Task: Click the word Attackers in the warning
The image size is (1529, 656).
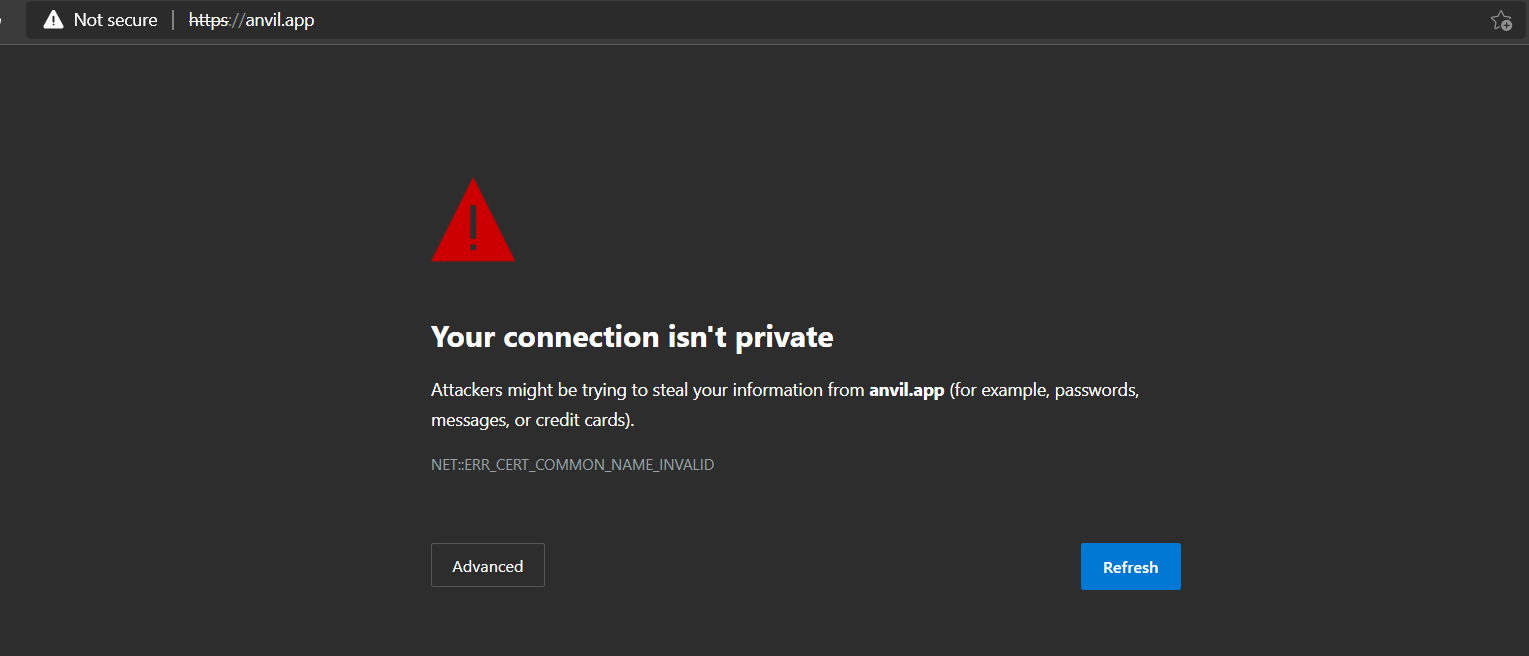Action: 467,390
